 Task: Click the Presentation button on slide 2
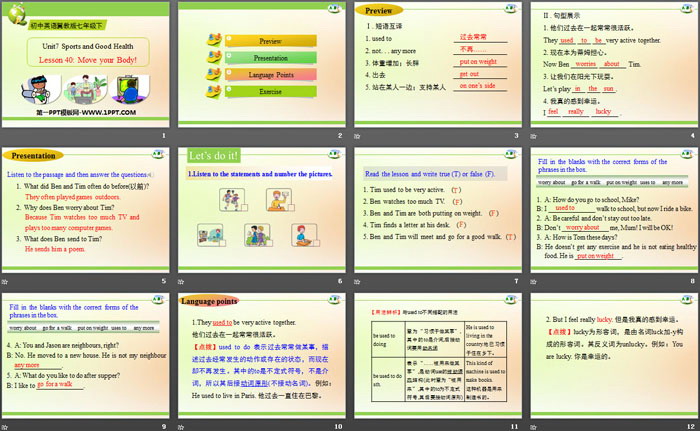point(270,58)
